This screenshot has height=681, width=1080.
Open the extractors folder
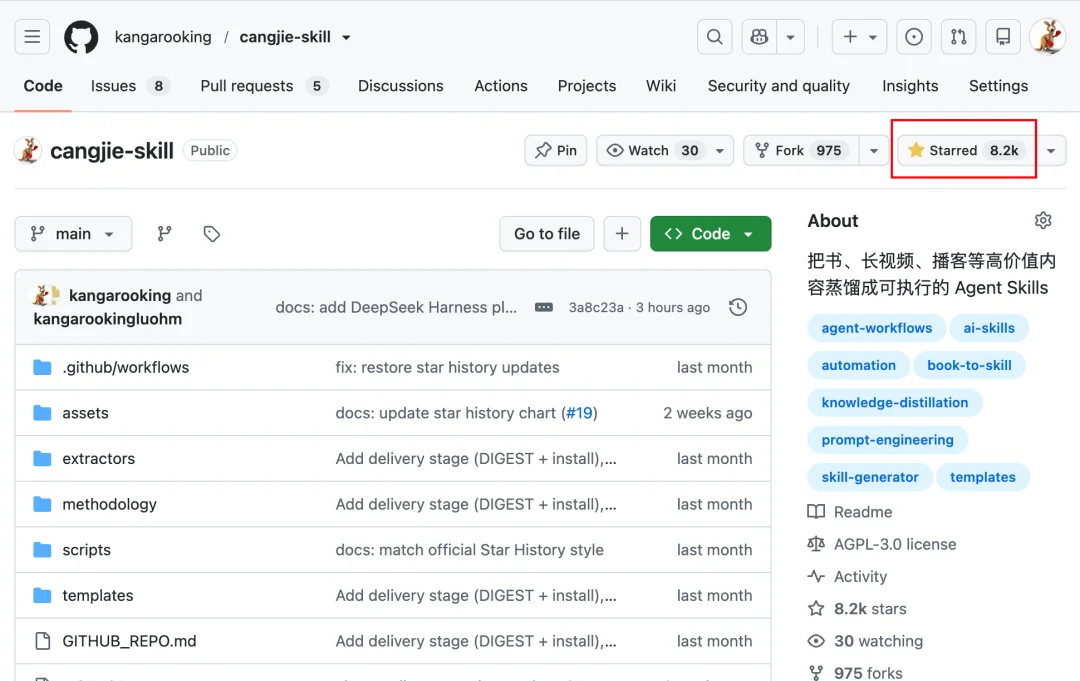coord(98,459)
